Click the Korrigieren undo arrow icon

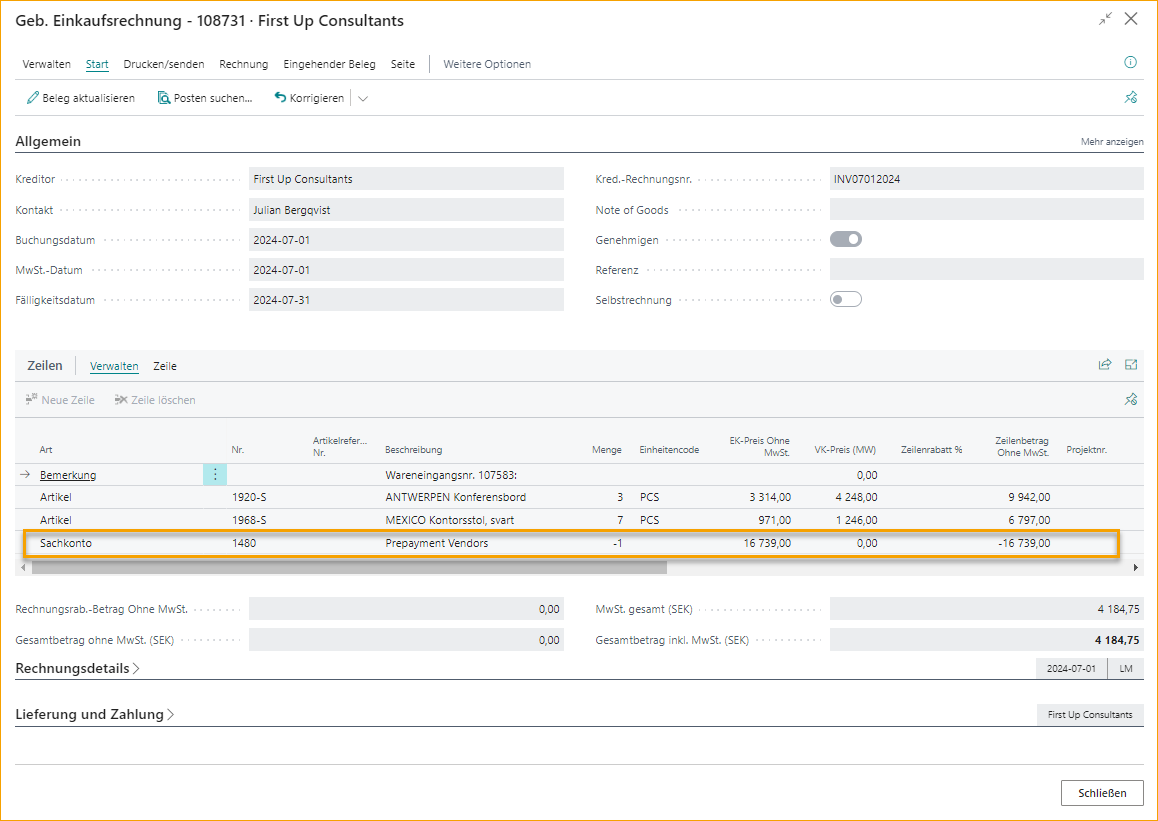click(280, 98)
